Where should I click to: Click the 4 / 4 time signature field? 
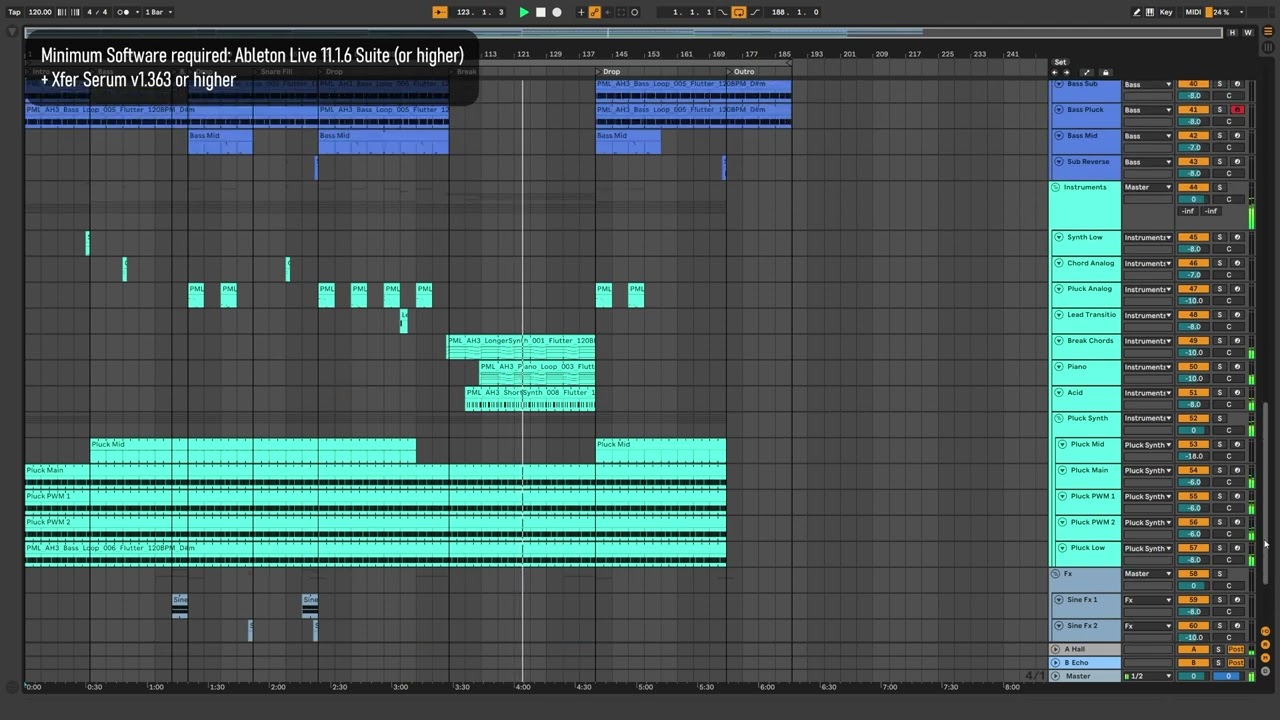[x=97, y=12]
